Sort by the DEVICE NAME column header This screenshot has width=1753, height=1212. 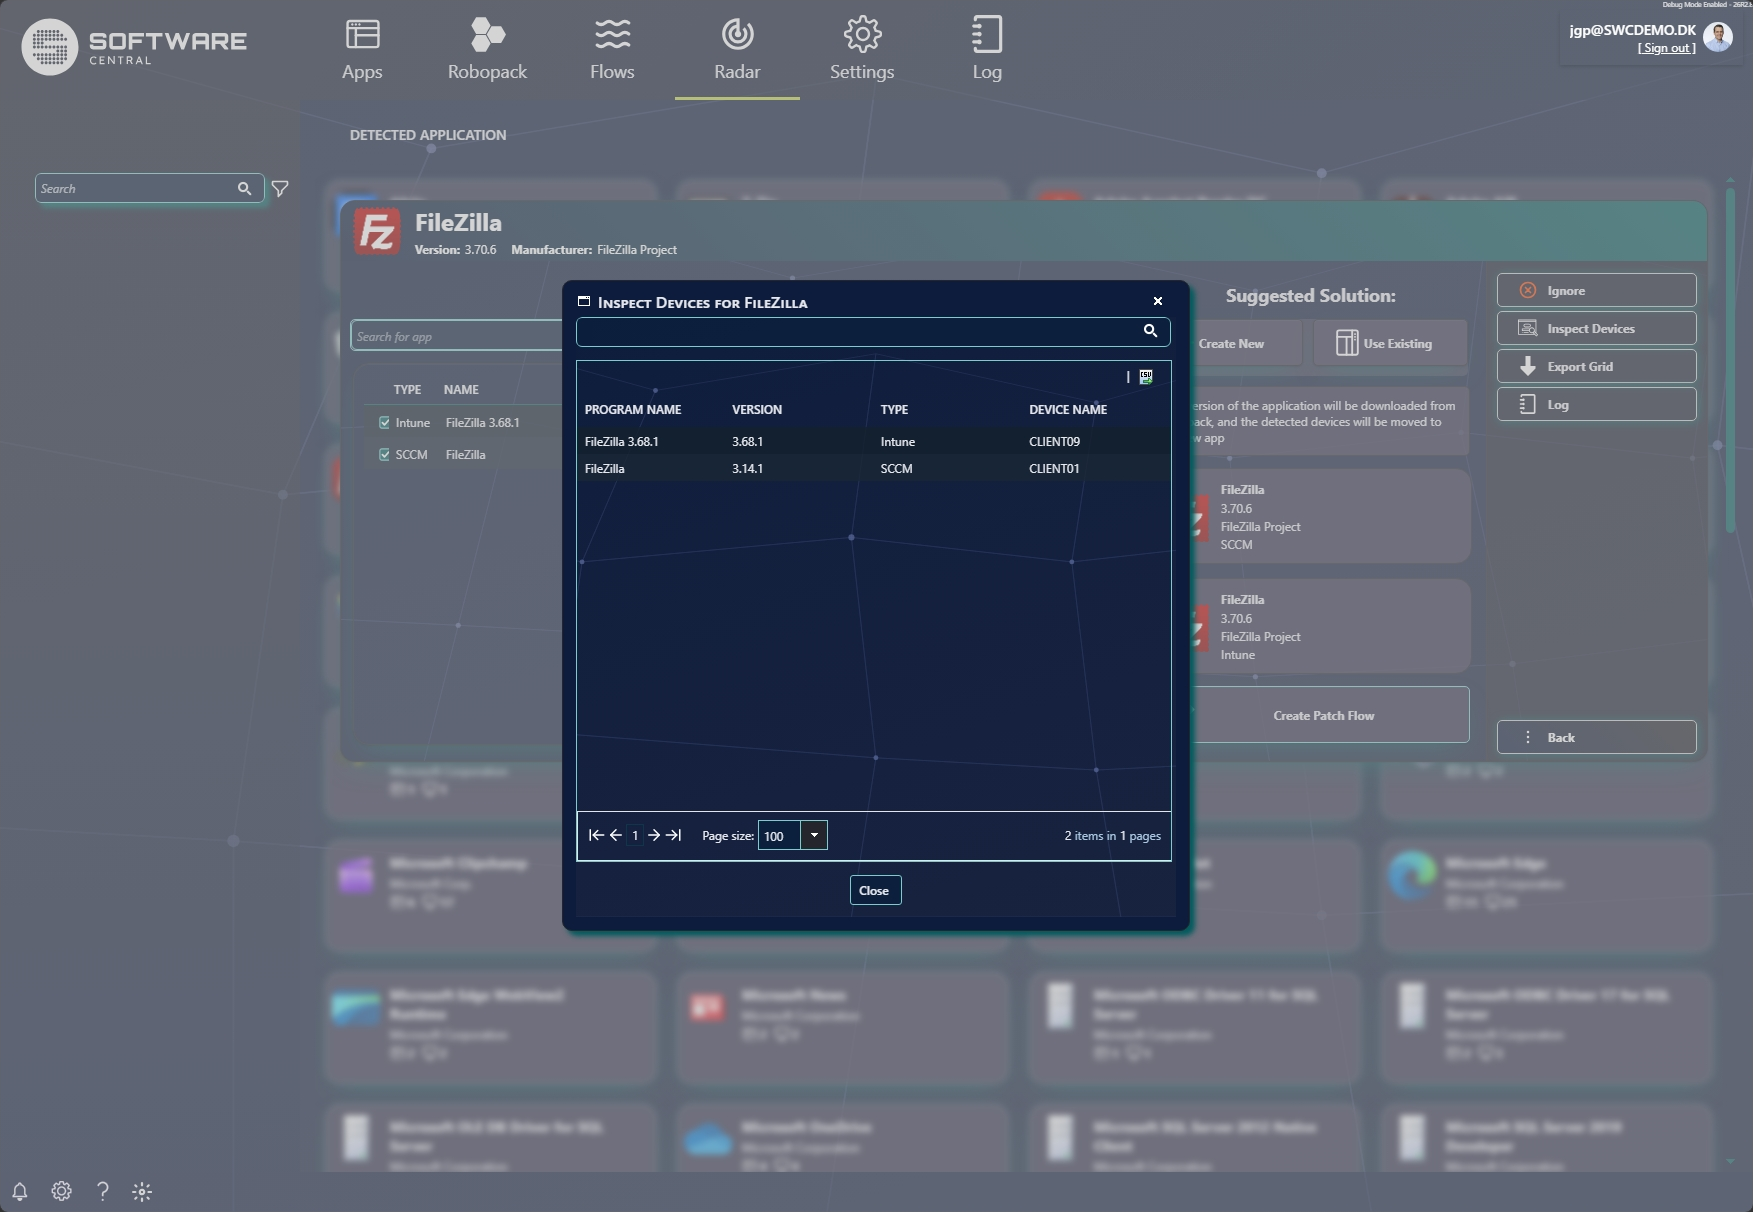coord(1068,409)
